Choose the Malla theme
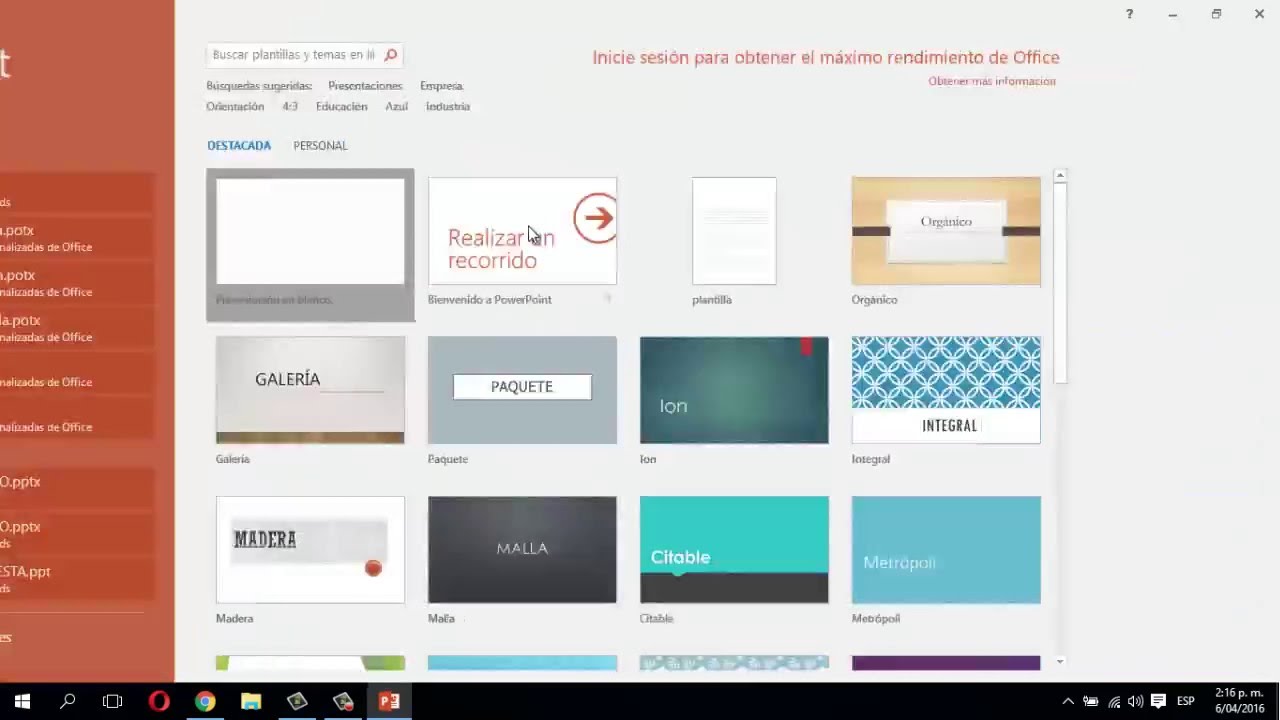The image size is (1280, 720). [x=522, y=550]
